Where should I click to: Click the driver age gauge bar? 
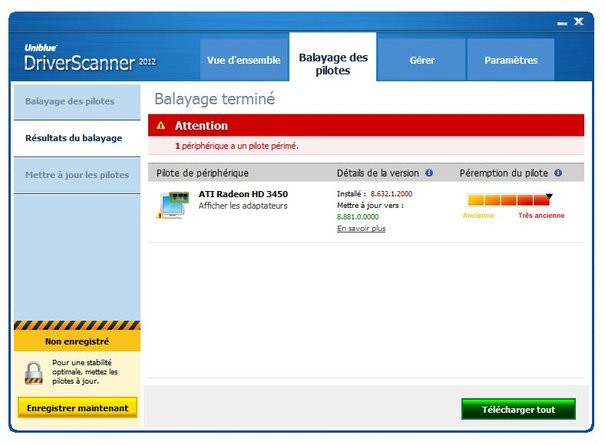[x=509, y=200]
